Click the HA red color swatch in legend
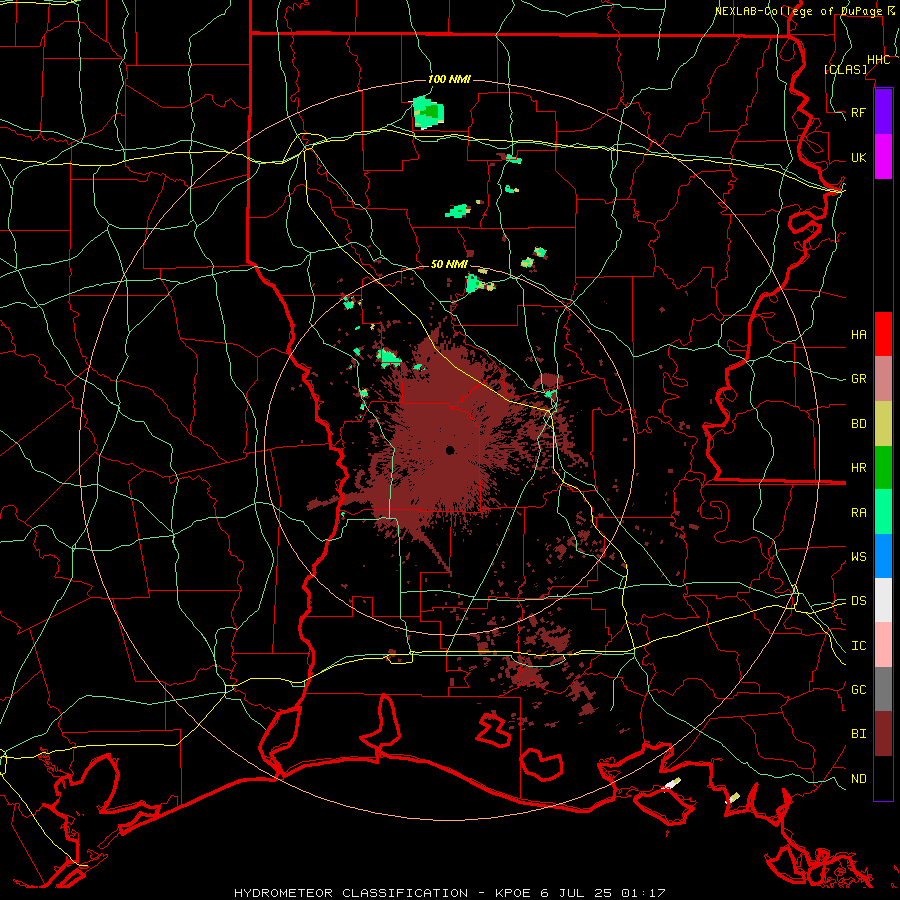 pyautogui.click(x=883, y=334)
